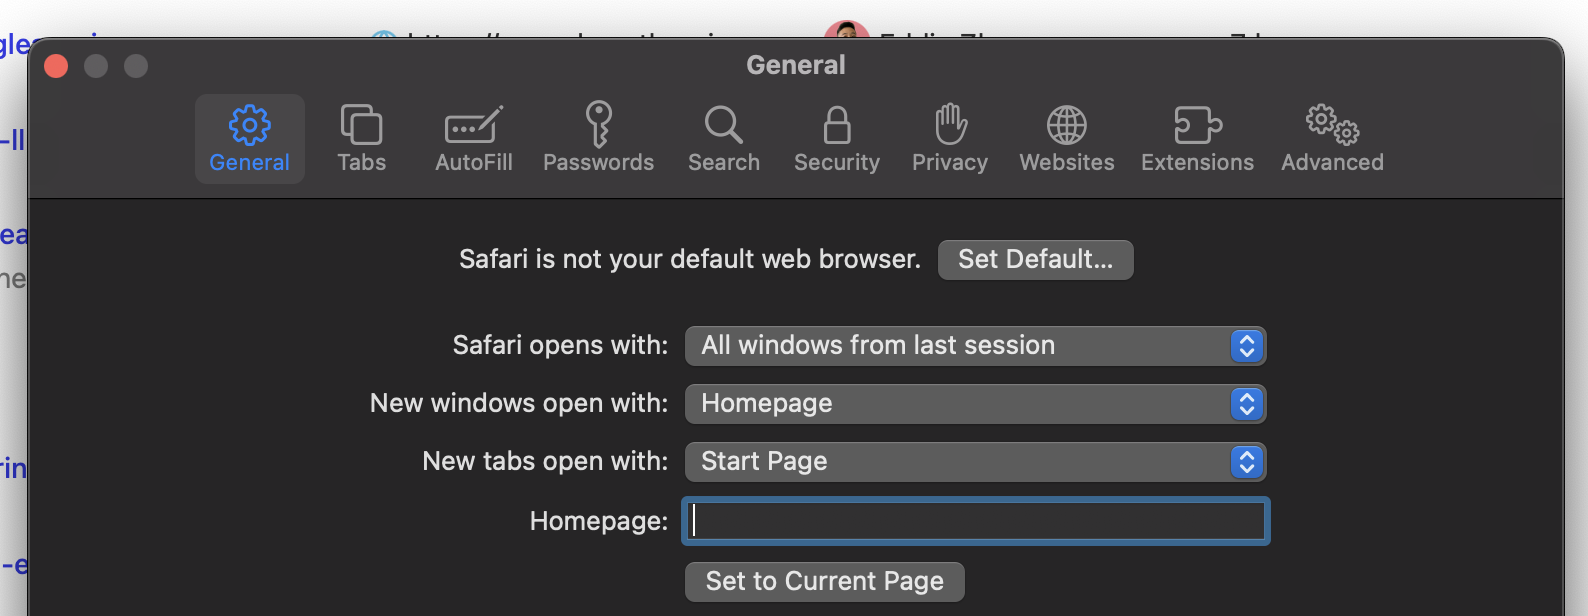Open the Websites preferences pane
This screenshot has height=616, width=1588.
point(1066,138)
